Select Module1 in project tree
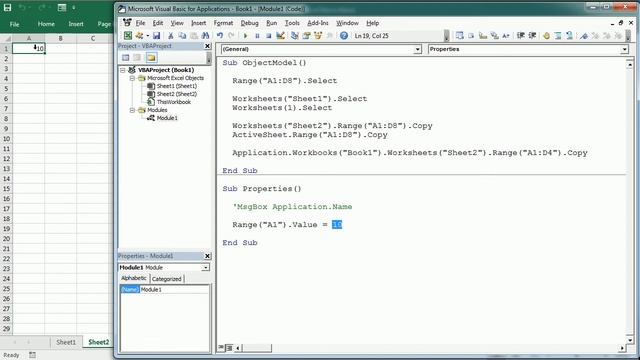 (167, 118)
